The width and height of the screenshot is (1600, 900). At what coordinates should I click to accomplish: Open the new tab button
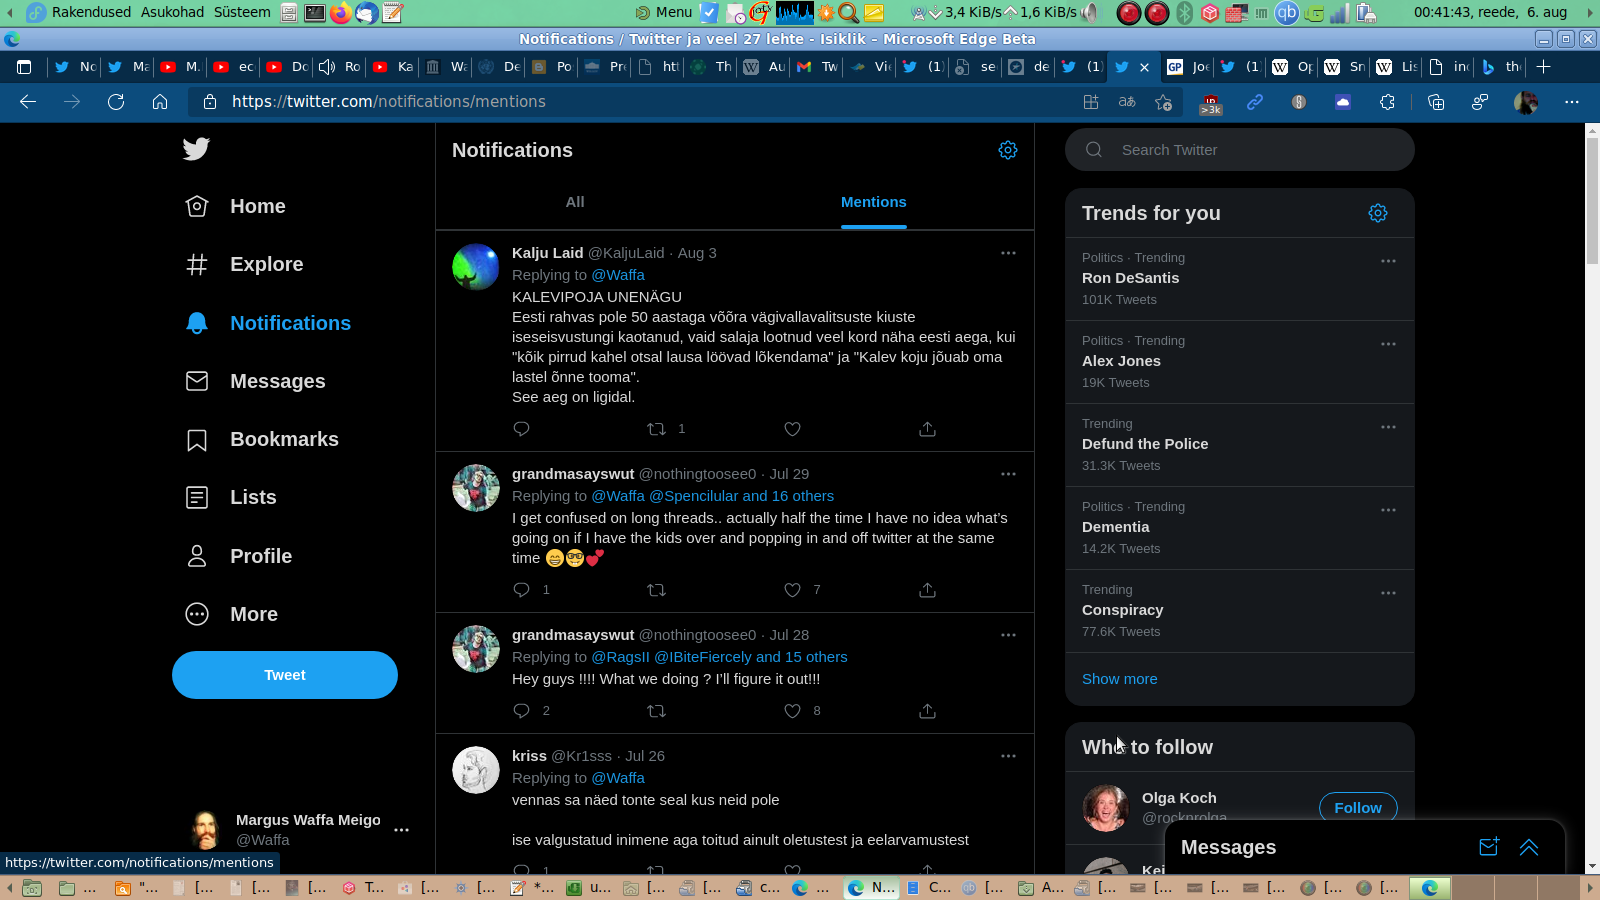[1544, 67]
